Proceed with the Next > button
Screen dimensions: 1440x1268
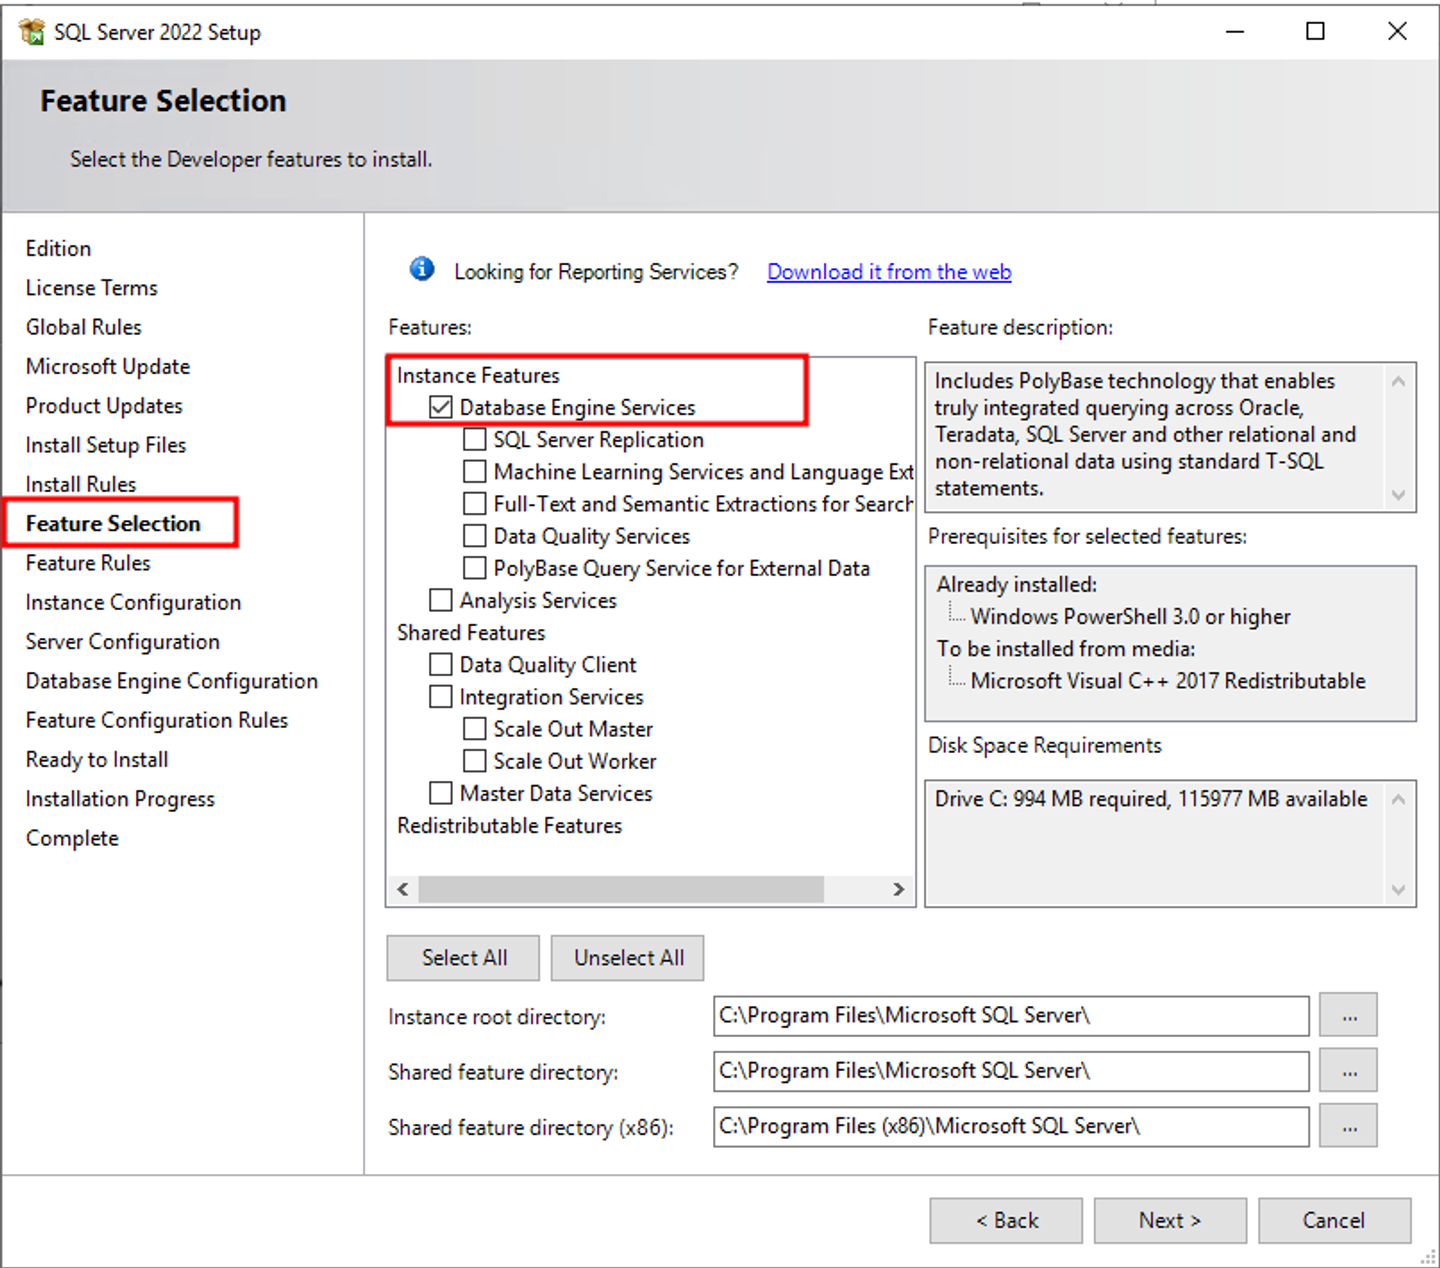(x=1170, y=1221)
